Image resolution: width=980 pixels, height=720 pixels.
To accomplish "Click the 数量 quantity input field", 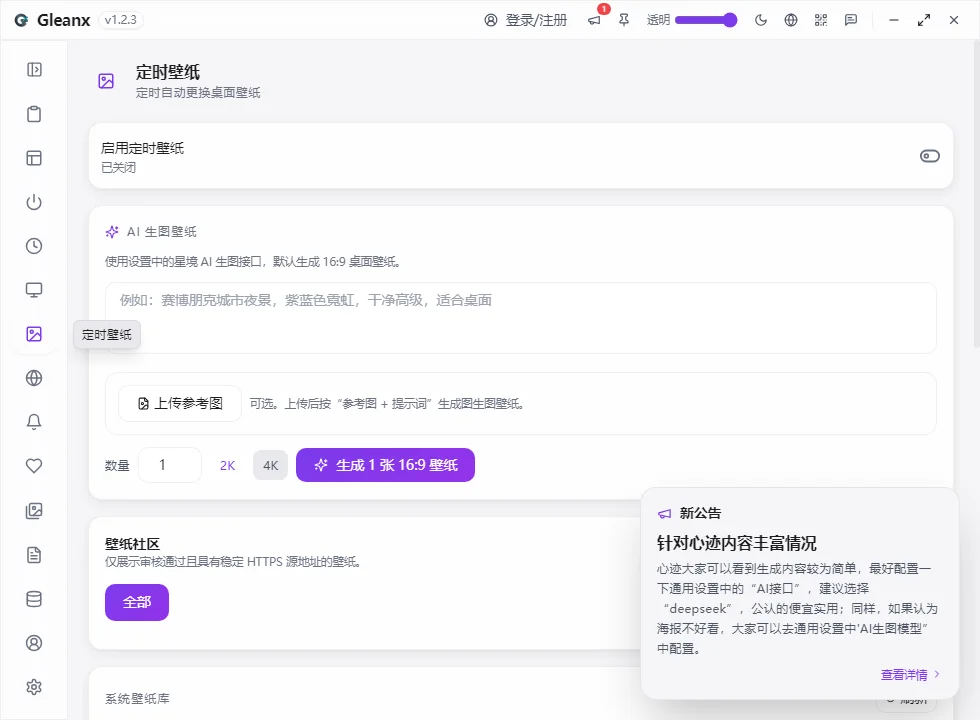I will (x=170, y=465).
